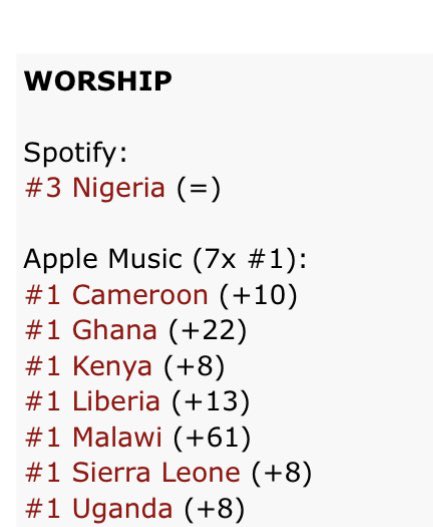The image size is (433, 527).
Task: Open the #3 Nigeria Spotify link
Action: [95, 188]
